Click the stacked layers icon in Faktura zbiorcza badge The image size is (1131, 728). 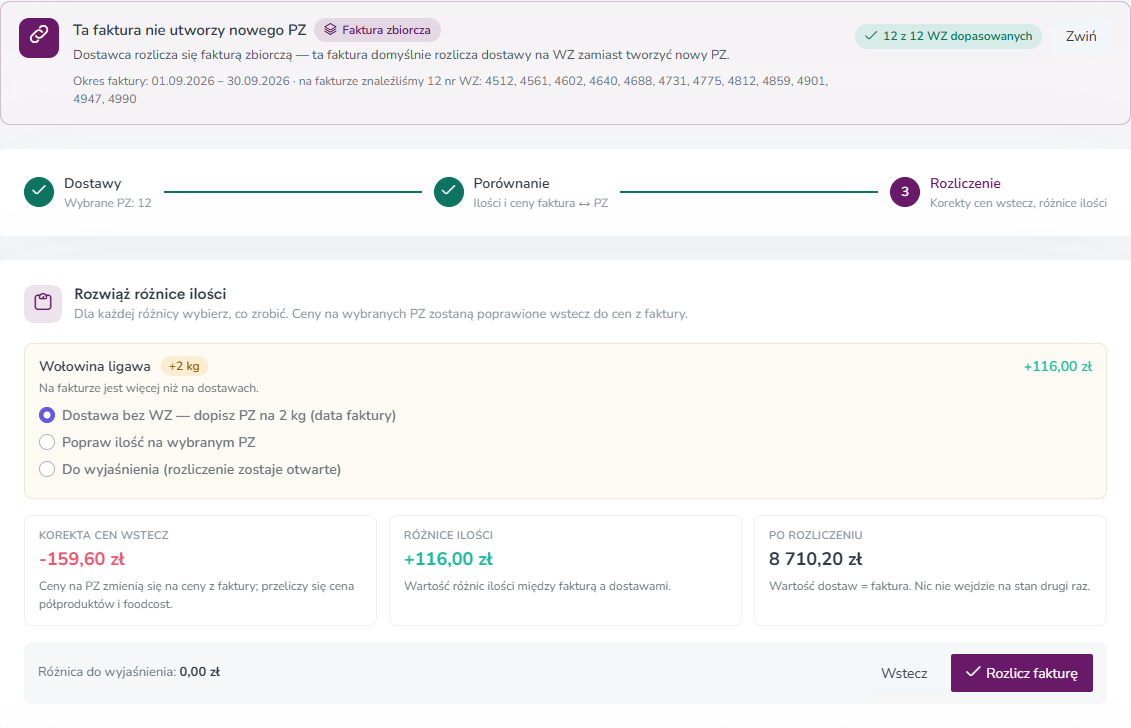(330, 30)
